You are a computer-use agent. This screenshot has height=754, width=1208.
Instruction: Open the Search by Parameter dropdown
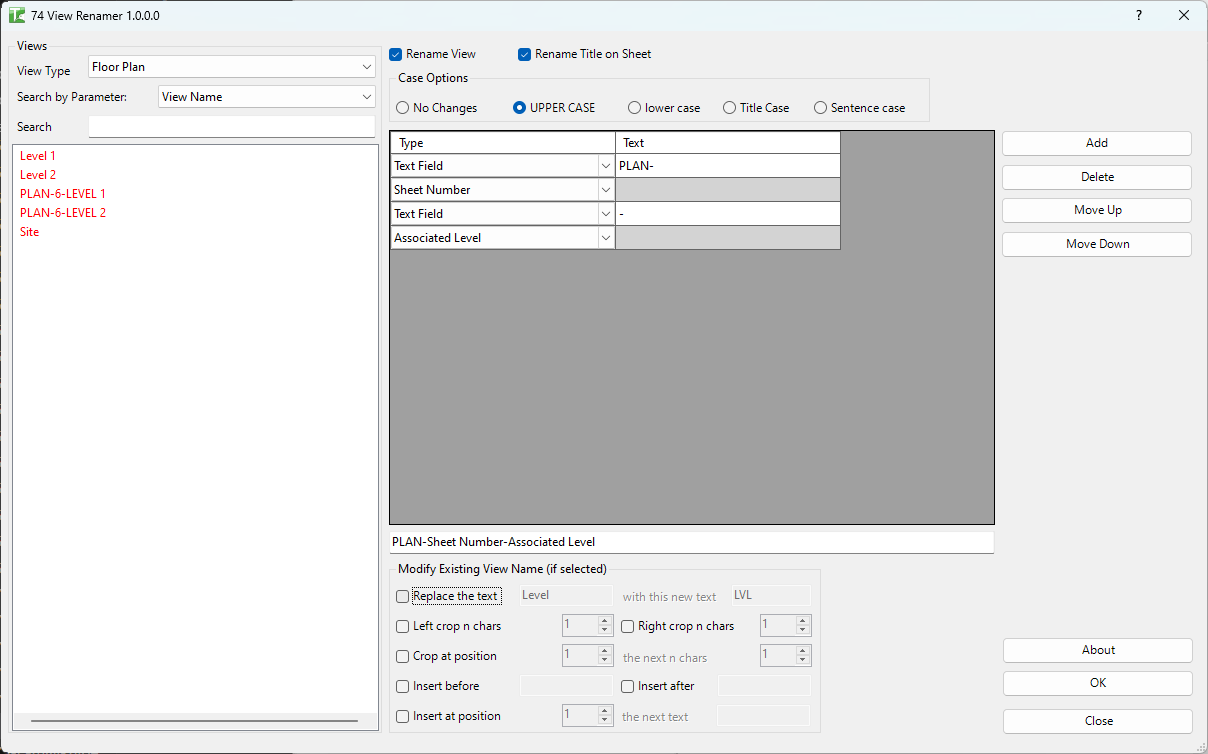click(x=367, y=96)
